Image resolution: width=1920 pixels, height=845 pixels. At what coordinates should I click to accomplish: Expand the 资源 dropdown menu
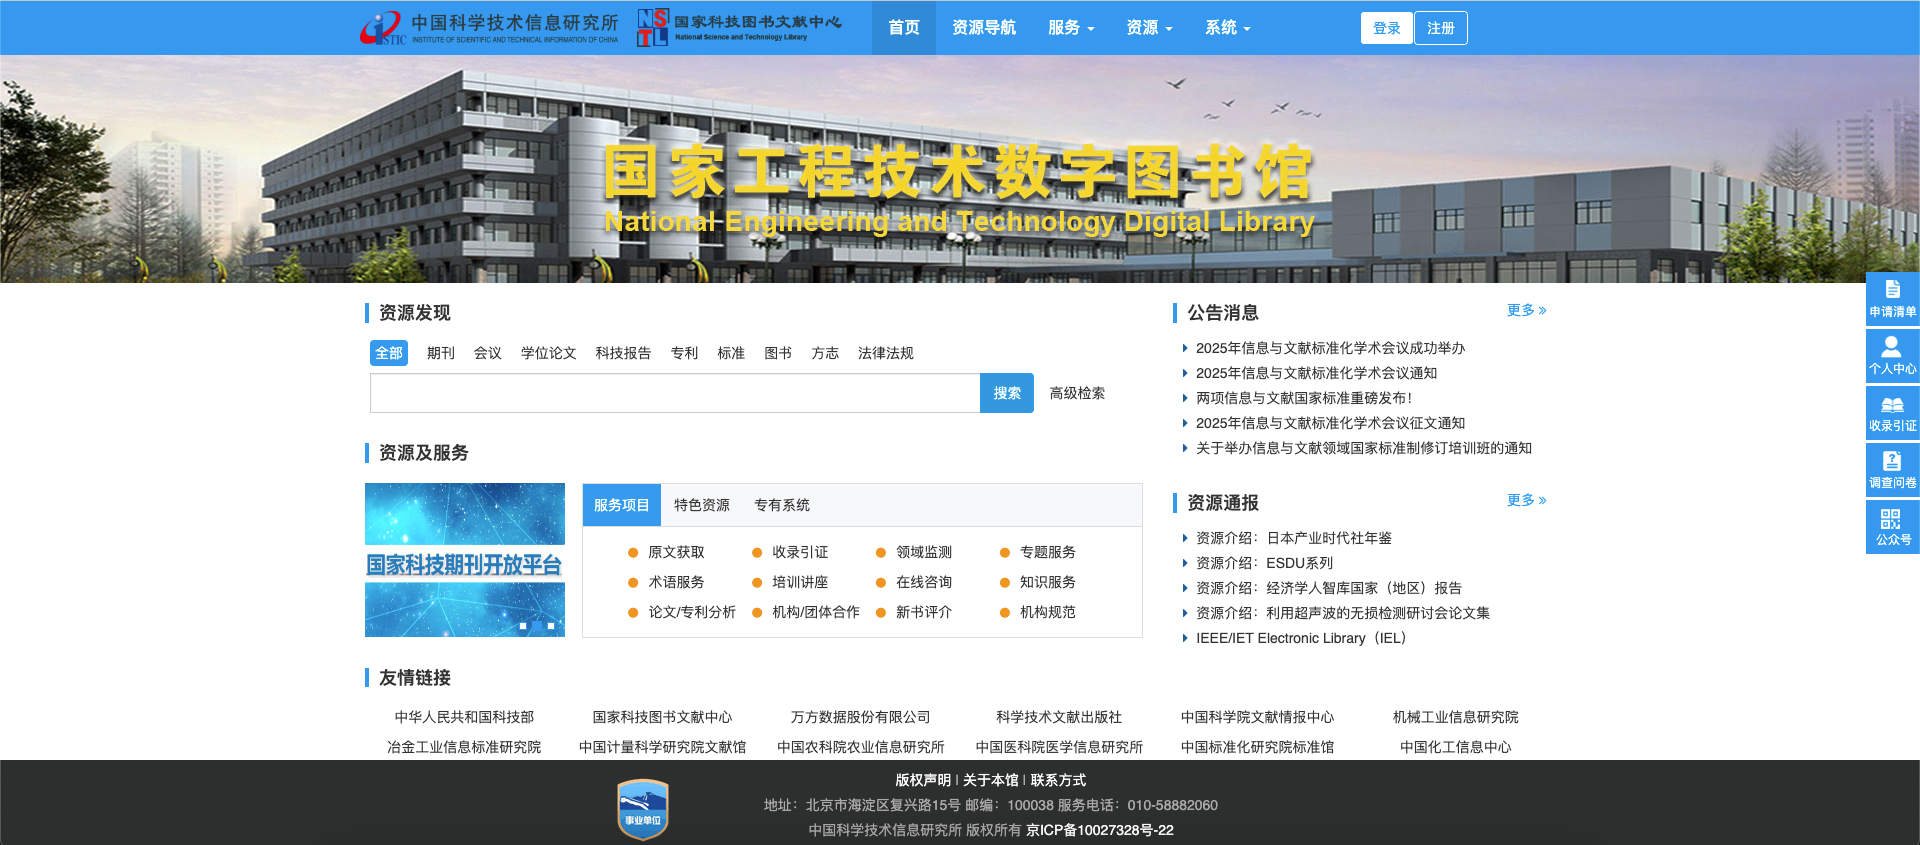coord(1149,28)
